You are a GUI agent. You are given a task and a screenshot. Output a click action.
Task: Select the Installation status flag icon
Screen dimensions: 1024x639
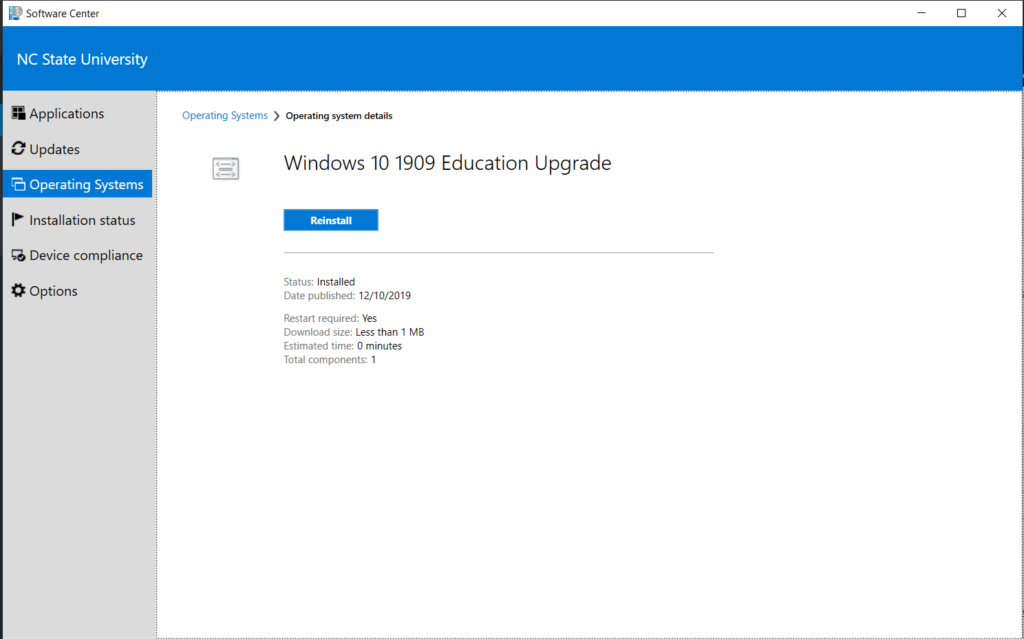pos(17,219)
